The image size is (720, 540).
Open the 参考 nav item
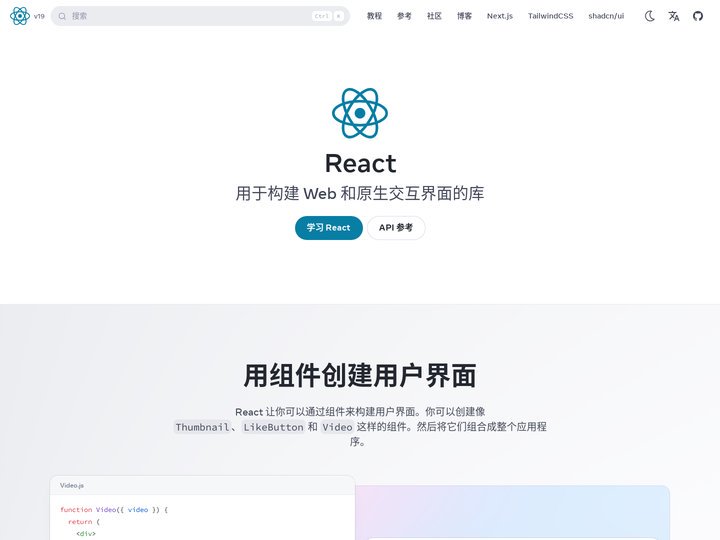[404, 16]
